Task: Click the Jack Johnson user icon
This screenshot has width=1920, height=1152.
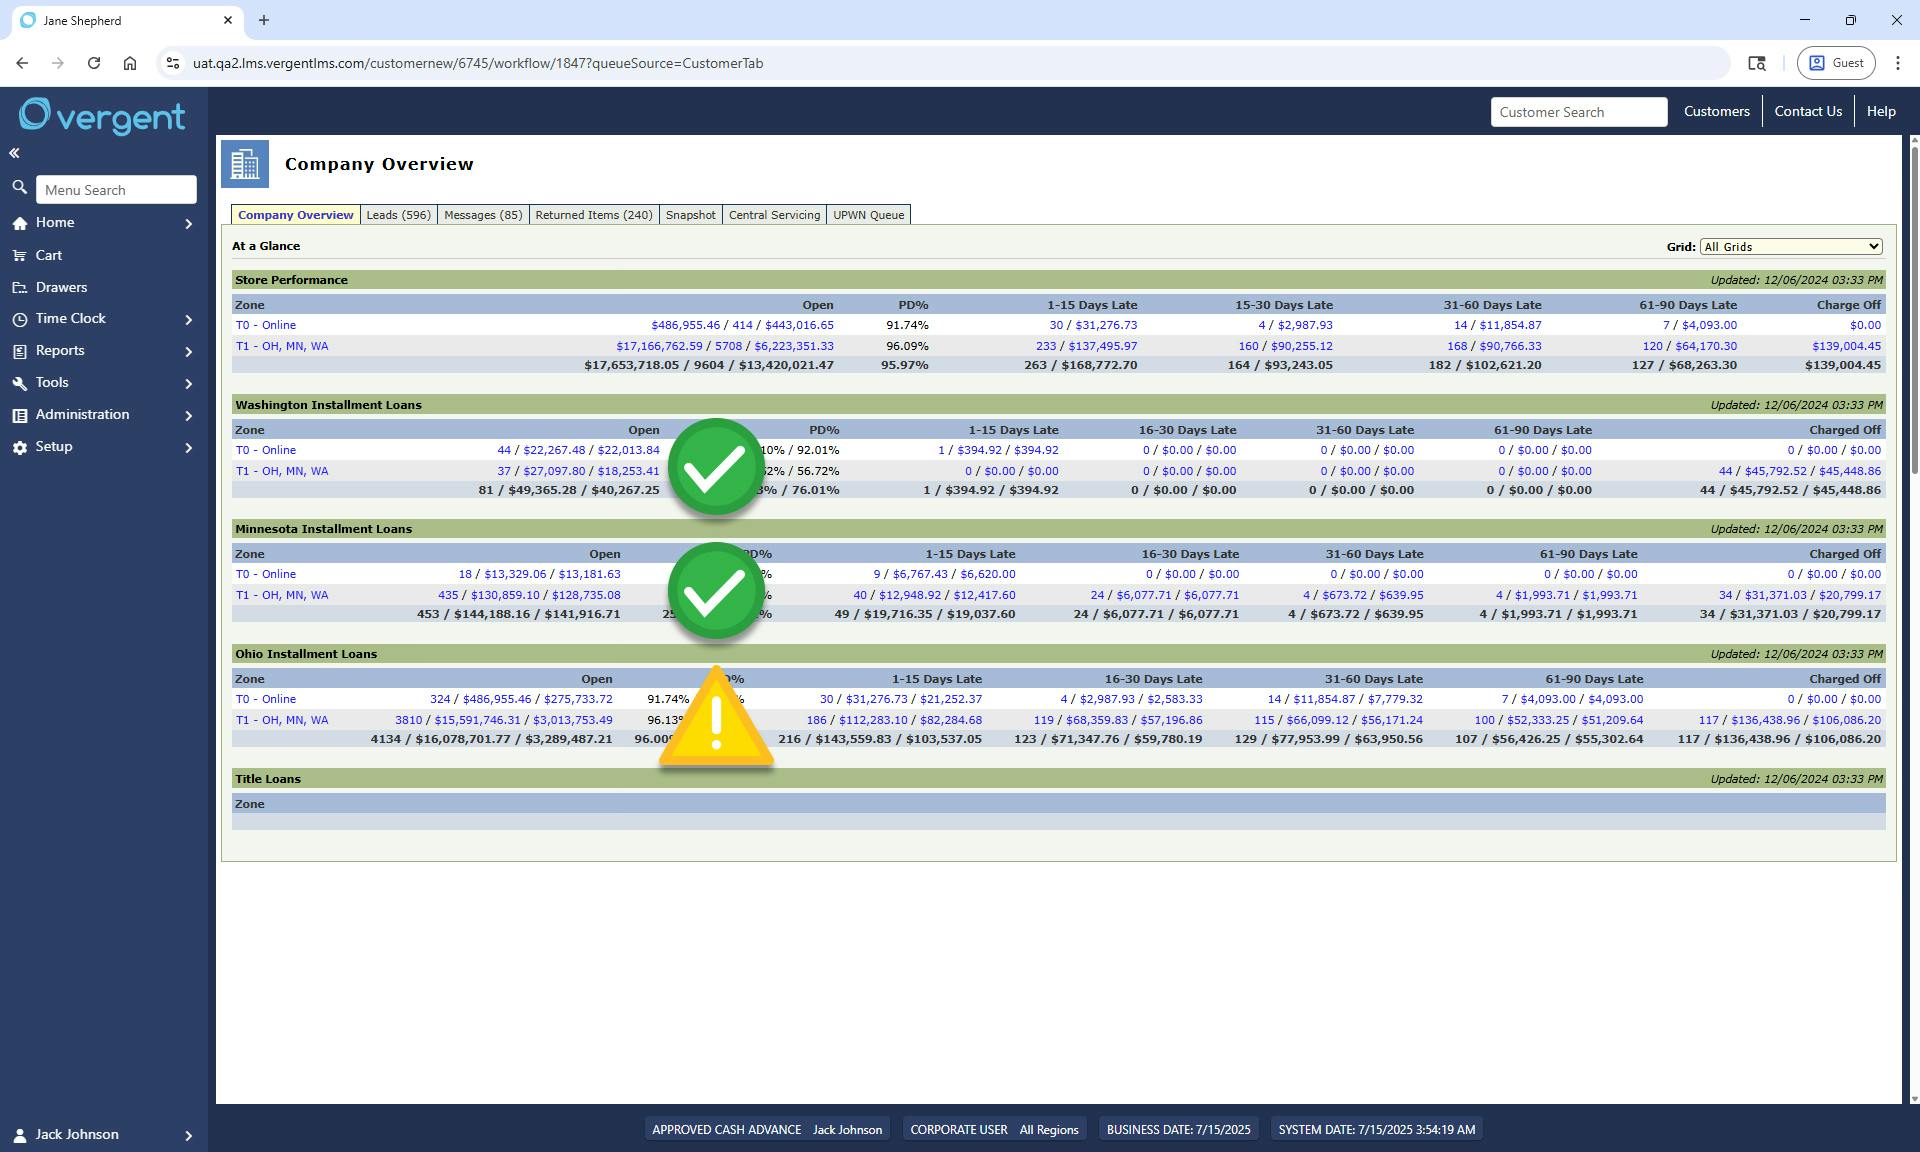Action: 20,1135
